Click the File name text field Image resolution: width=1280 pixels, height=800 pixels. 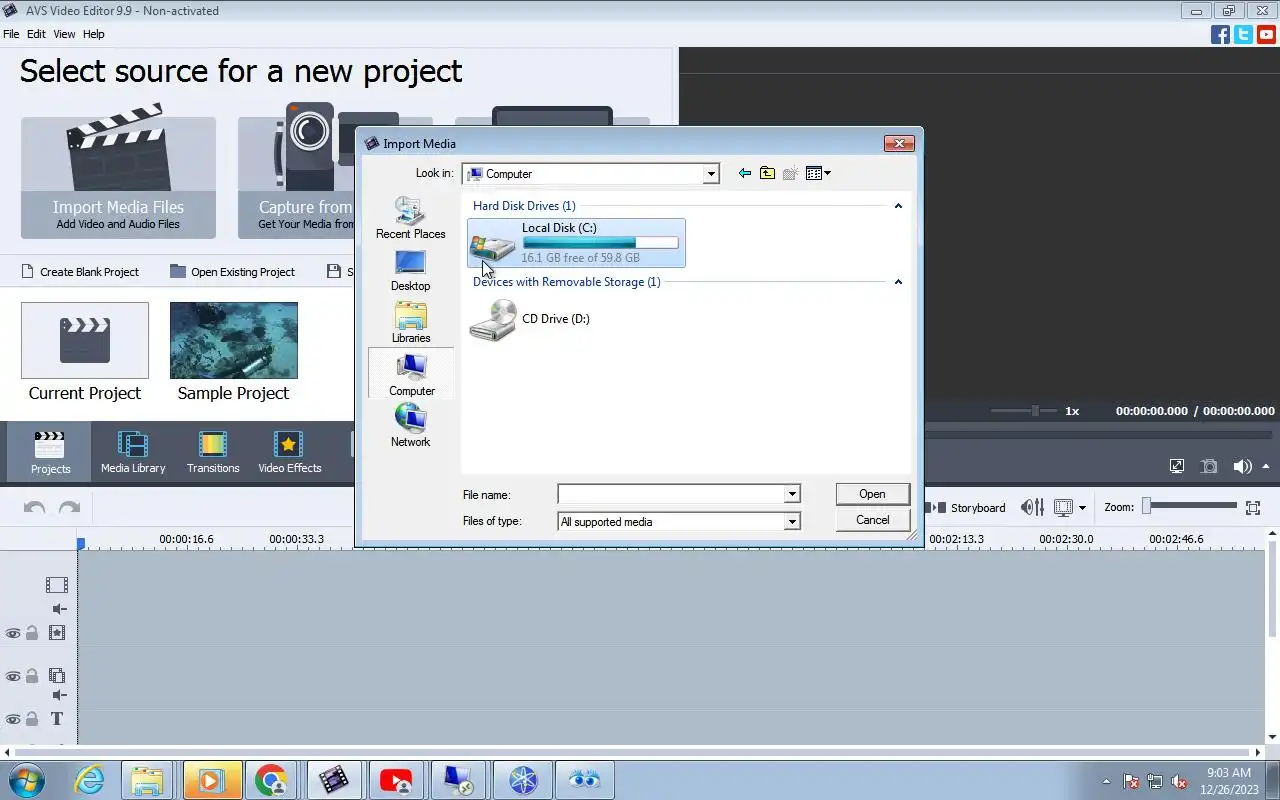tap(671, 494)
